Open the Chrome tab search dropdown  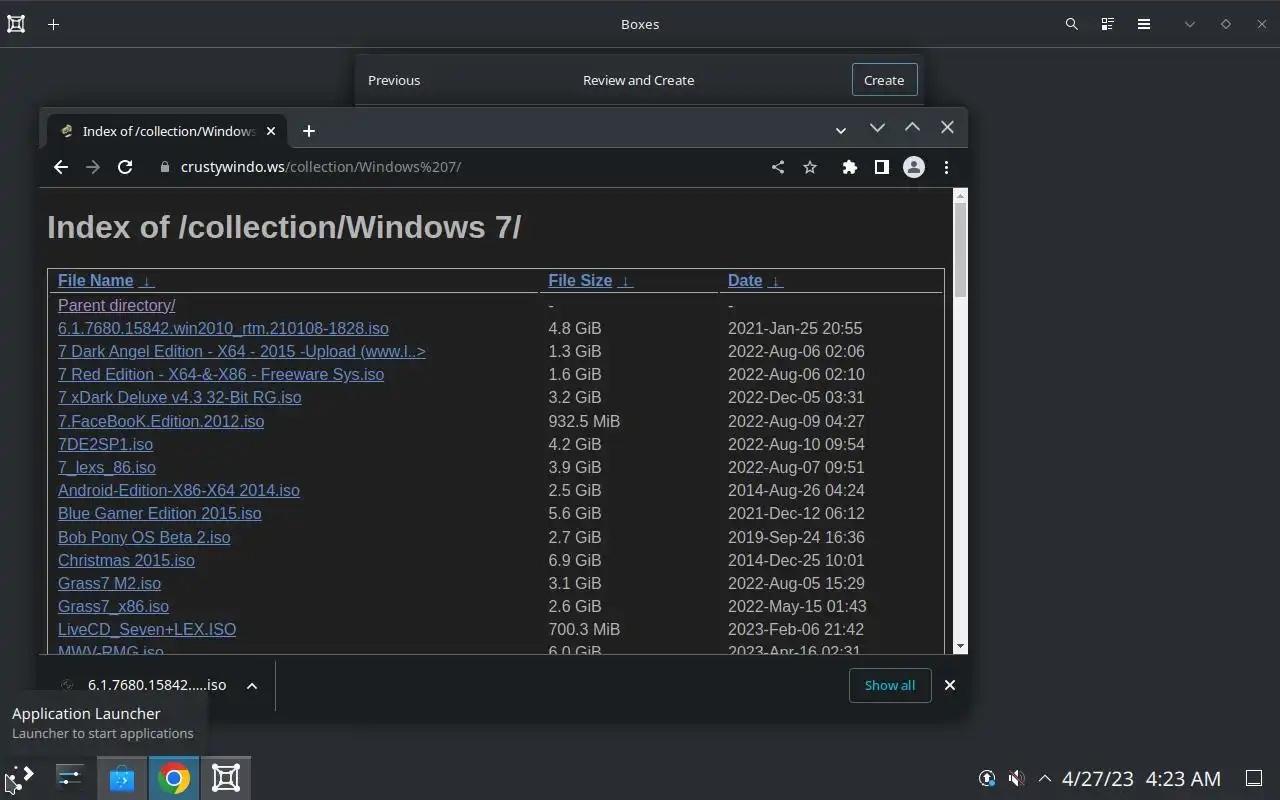pyautogui.click(x=841, y=130)
